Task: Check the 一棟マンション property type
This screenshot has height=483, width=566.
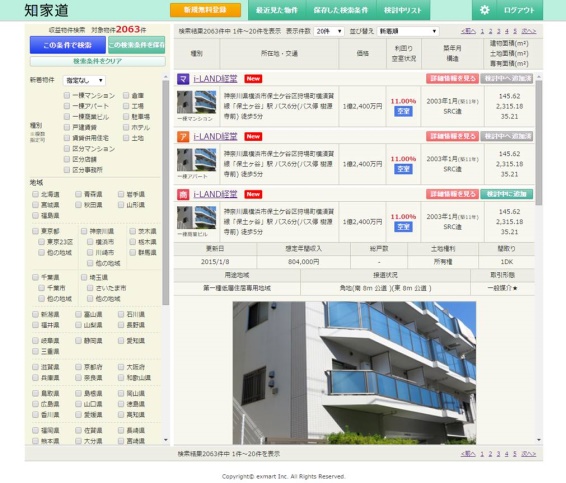Action: click(x=67, y=95)
